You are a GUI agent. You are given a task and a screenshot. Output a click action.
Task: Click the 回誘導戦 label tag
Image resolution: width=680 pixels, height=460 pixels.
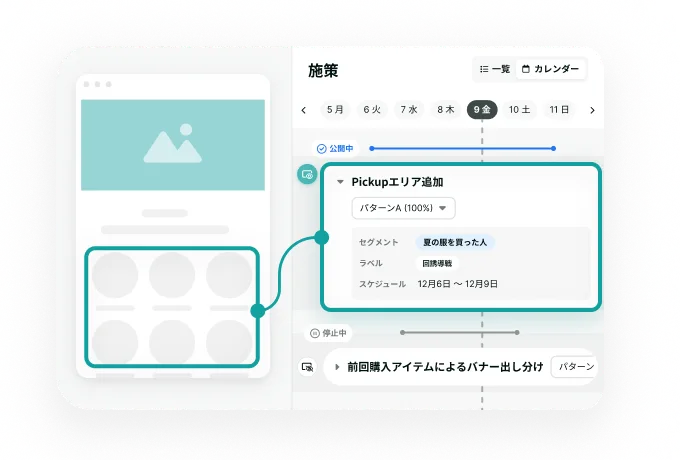(437, 263)
